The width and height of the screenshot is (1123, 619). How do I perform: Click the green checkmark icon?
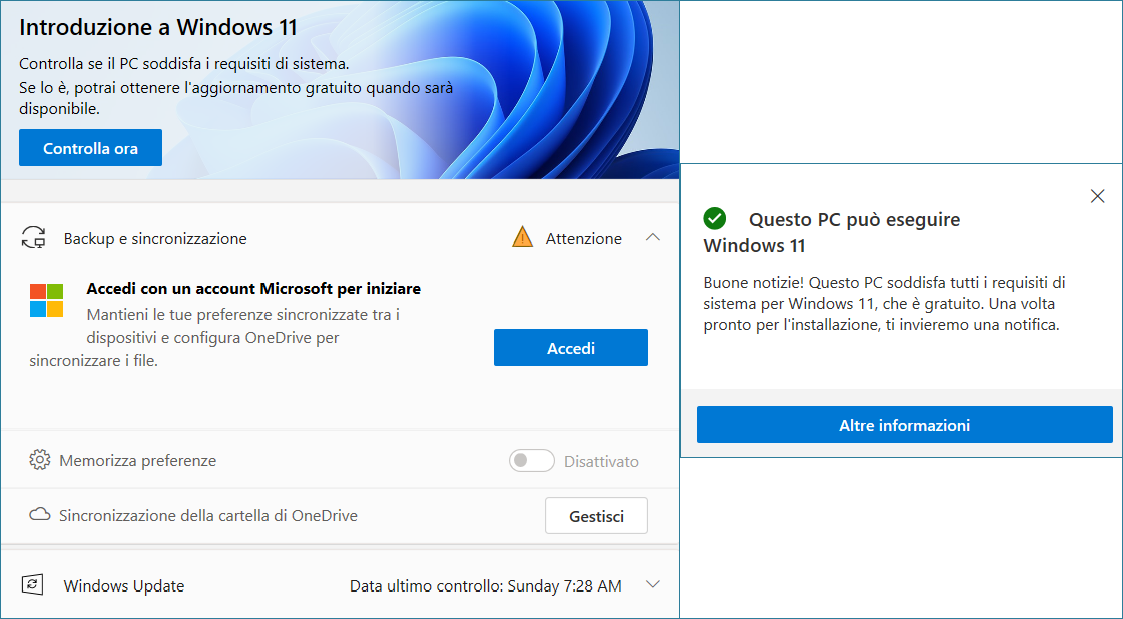tap(715, 218)
